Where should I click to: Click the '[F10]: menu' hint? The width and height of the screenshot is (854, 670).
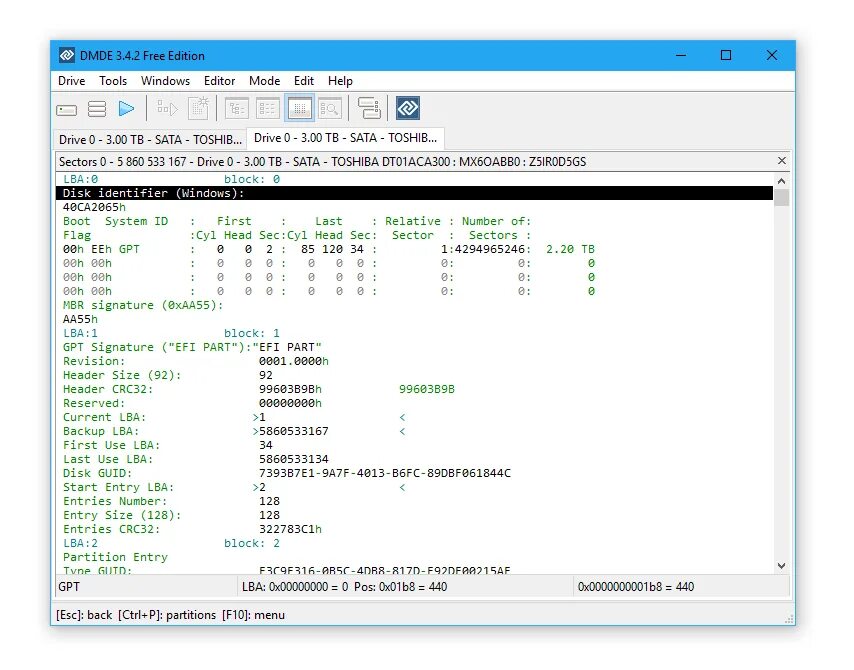[253, 616]
